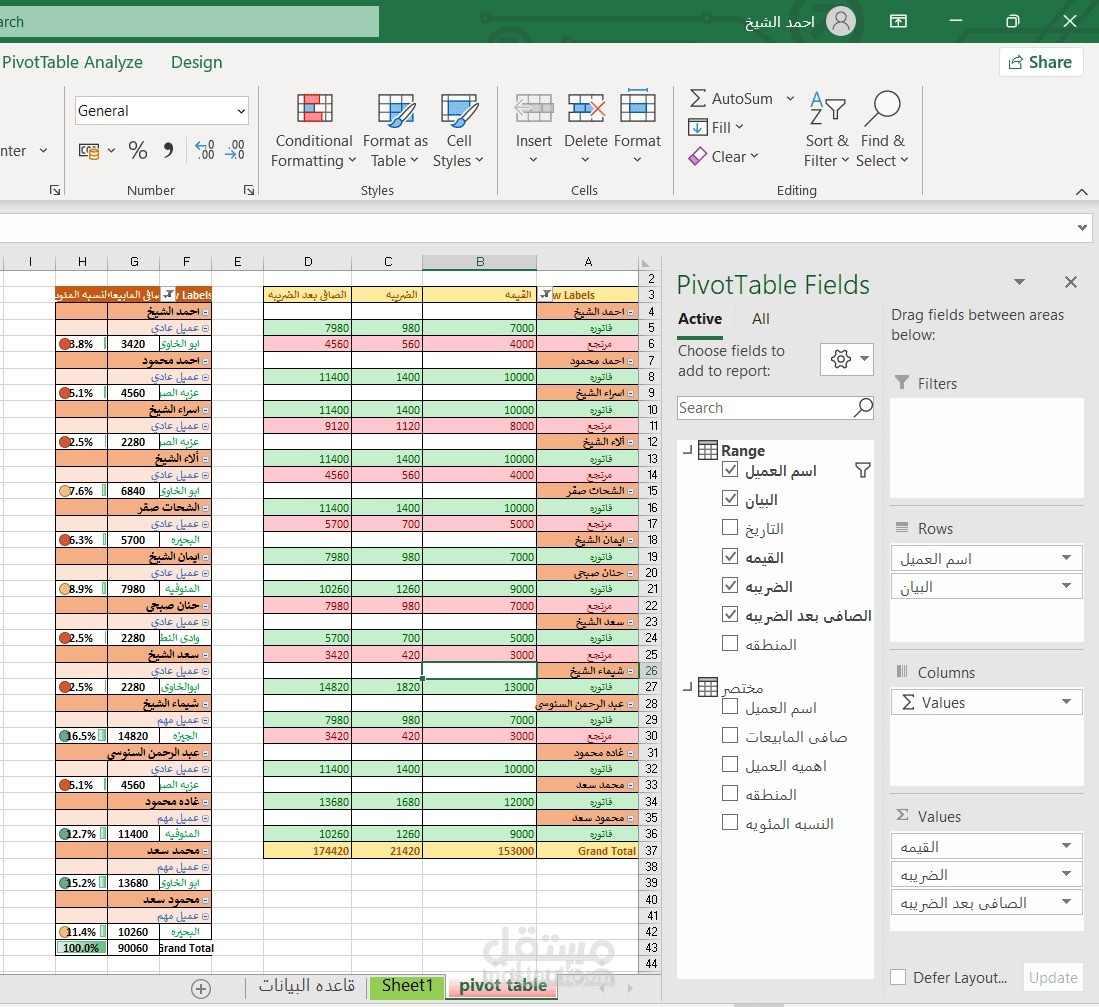Open the PivotTable Fields tools gear
This screenshot has height=1007, width=1099.
[x=847, y=359]
